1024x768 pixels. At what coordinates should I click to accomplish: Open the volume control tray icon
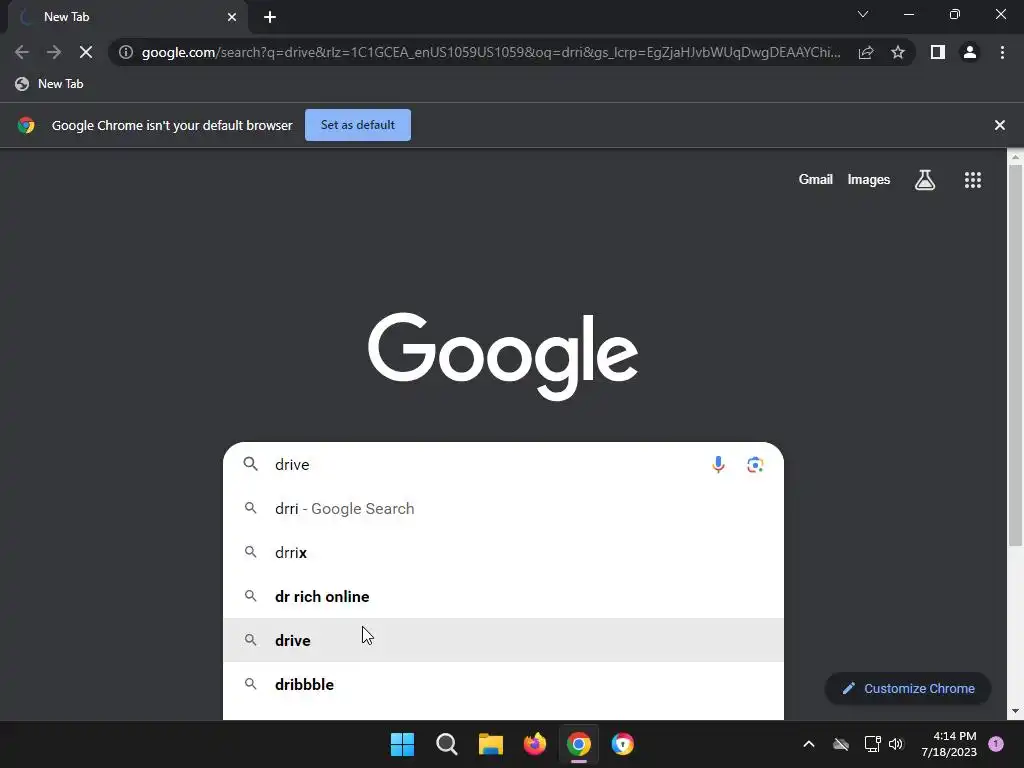[896, 744]
